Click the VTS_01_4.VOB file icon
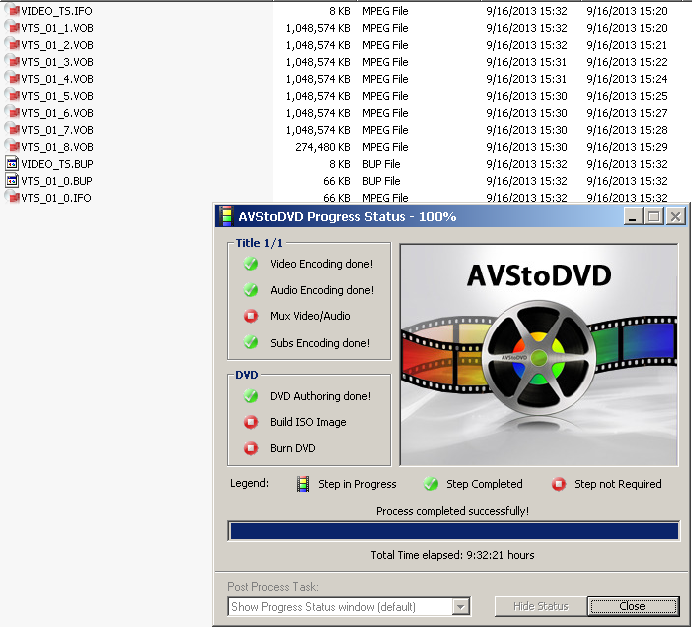This screenshot has height=627, width=692. (12, 79)
